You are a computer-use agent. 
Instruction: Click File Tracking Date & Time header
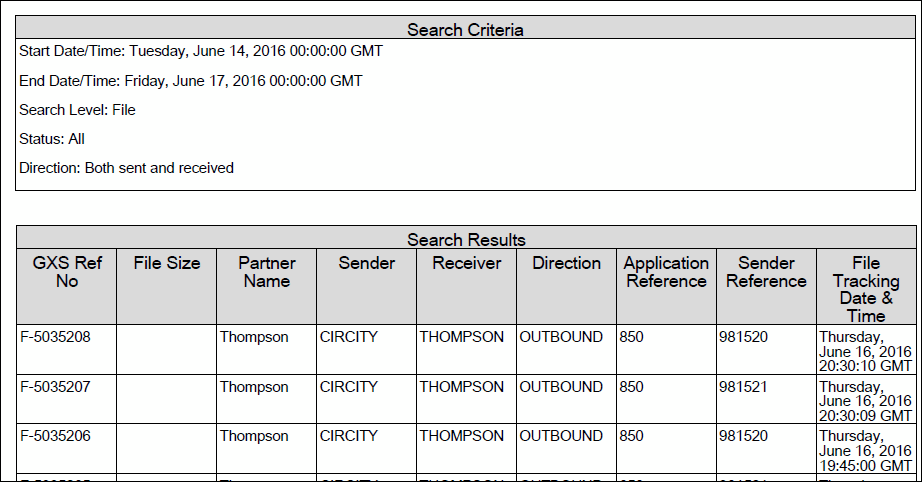point(866,289)
